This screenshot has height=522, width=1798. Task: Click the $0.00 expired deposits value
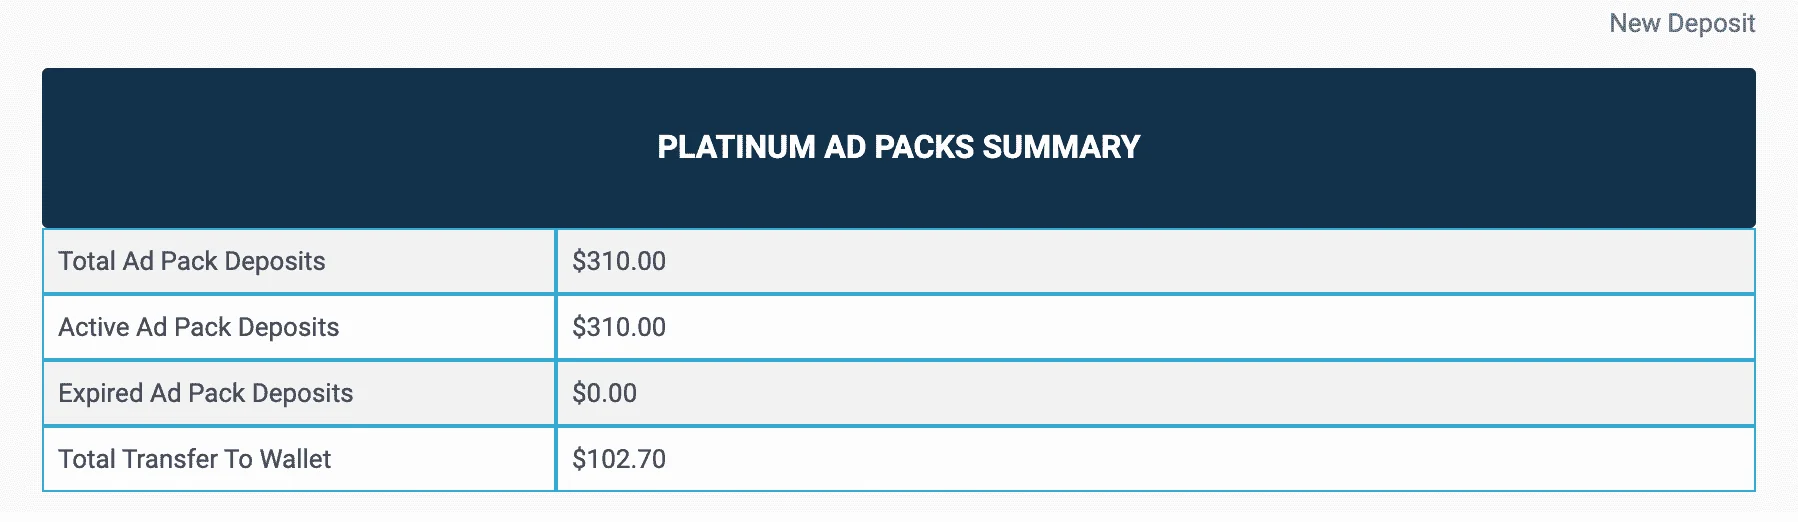pyautogui.click(x=604, y=393)
